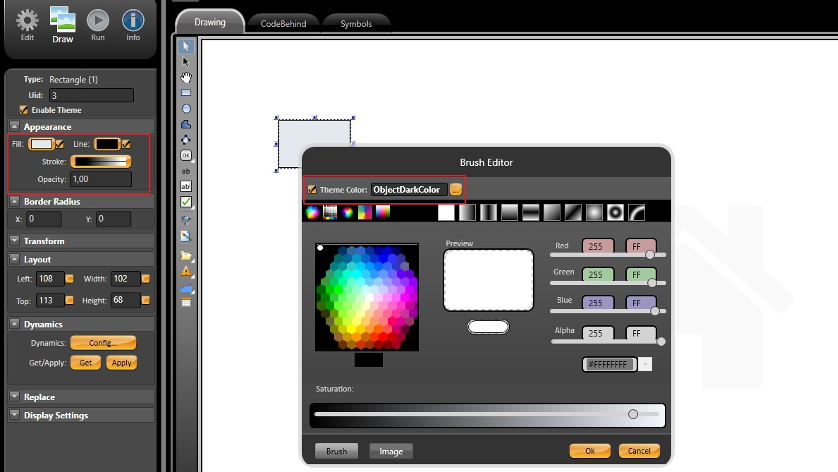Select the rectangle drawing tool
Screen dimensions: 838x472
tap(186, 92)
